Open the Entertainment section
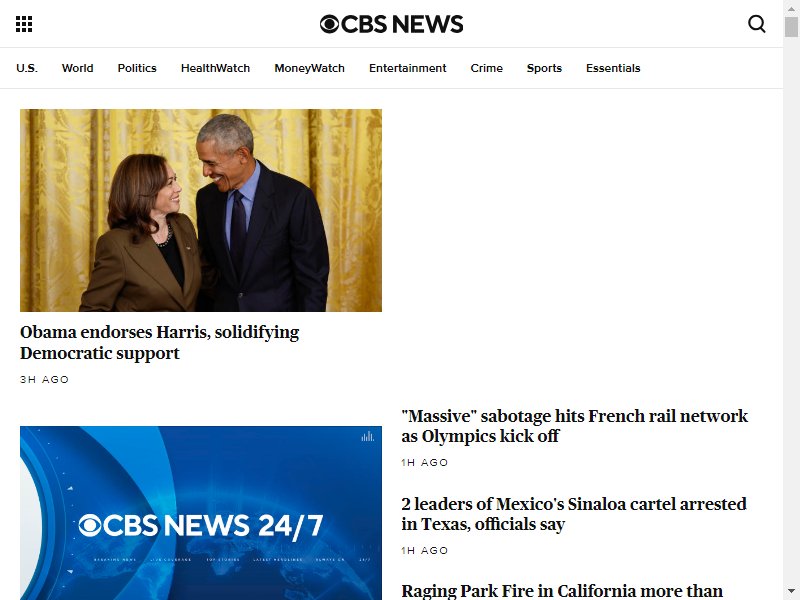 coord(408,68)
